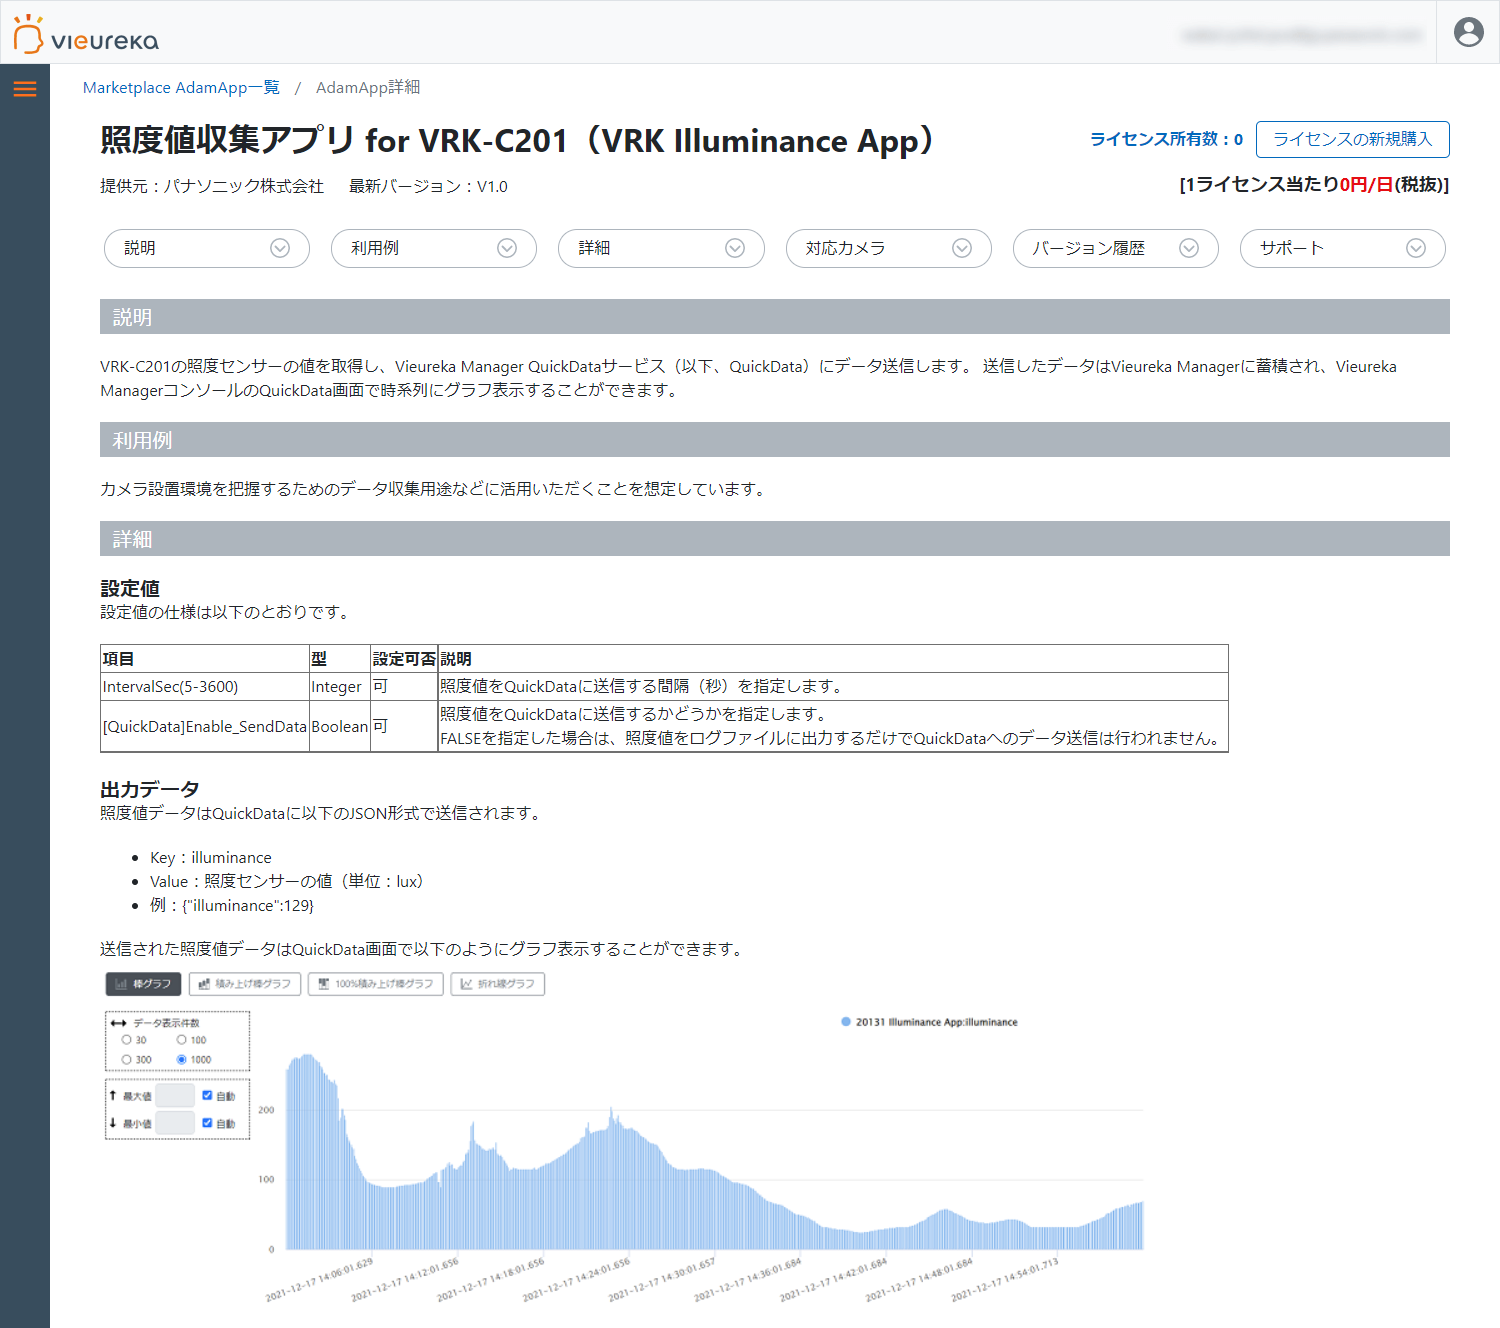Click the grey 詳細 section header bar
The image size is (1500, 1328).
(x=775, y=539)
